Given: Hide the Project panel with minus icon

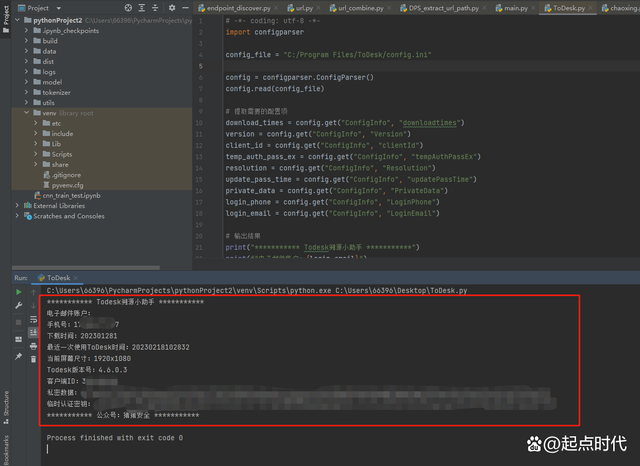Looking at the screenshot, I should coord(185,8).
